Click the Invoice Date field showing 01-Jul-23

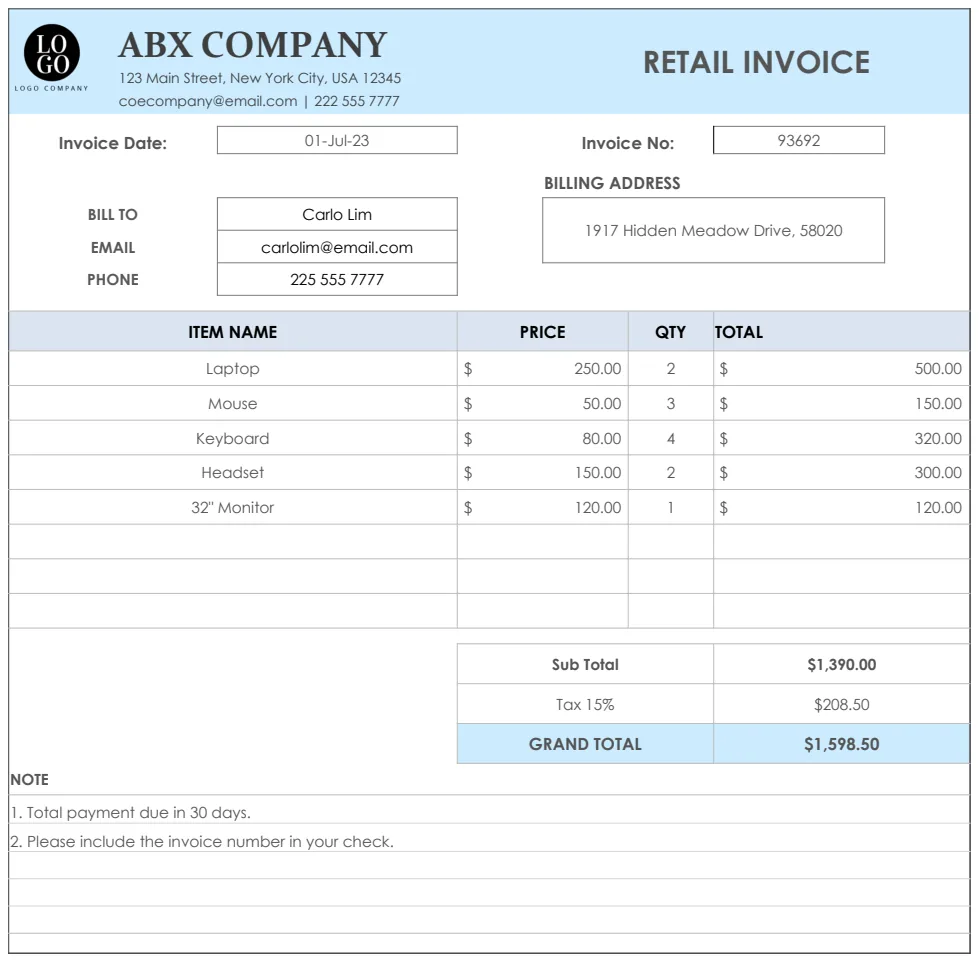pyautogui.click(x=337, y=140)
